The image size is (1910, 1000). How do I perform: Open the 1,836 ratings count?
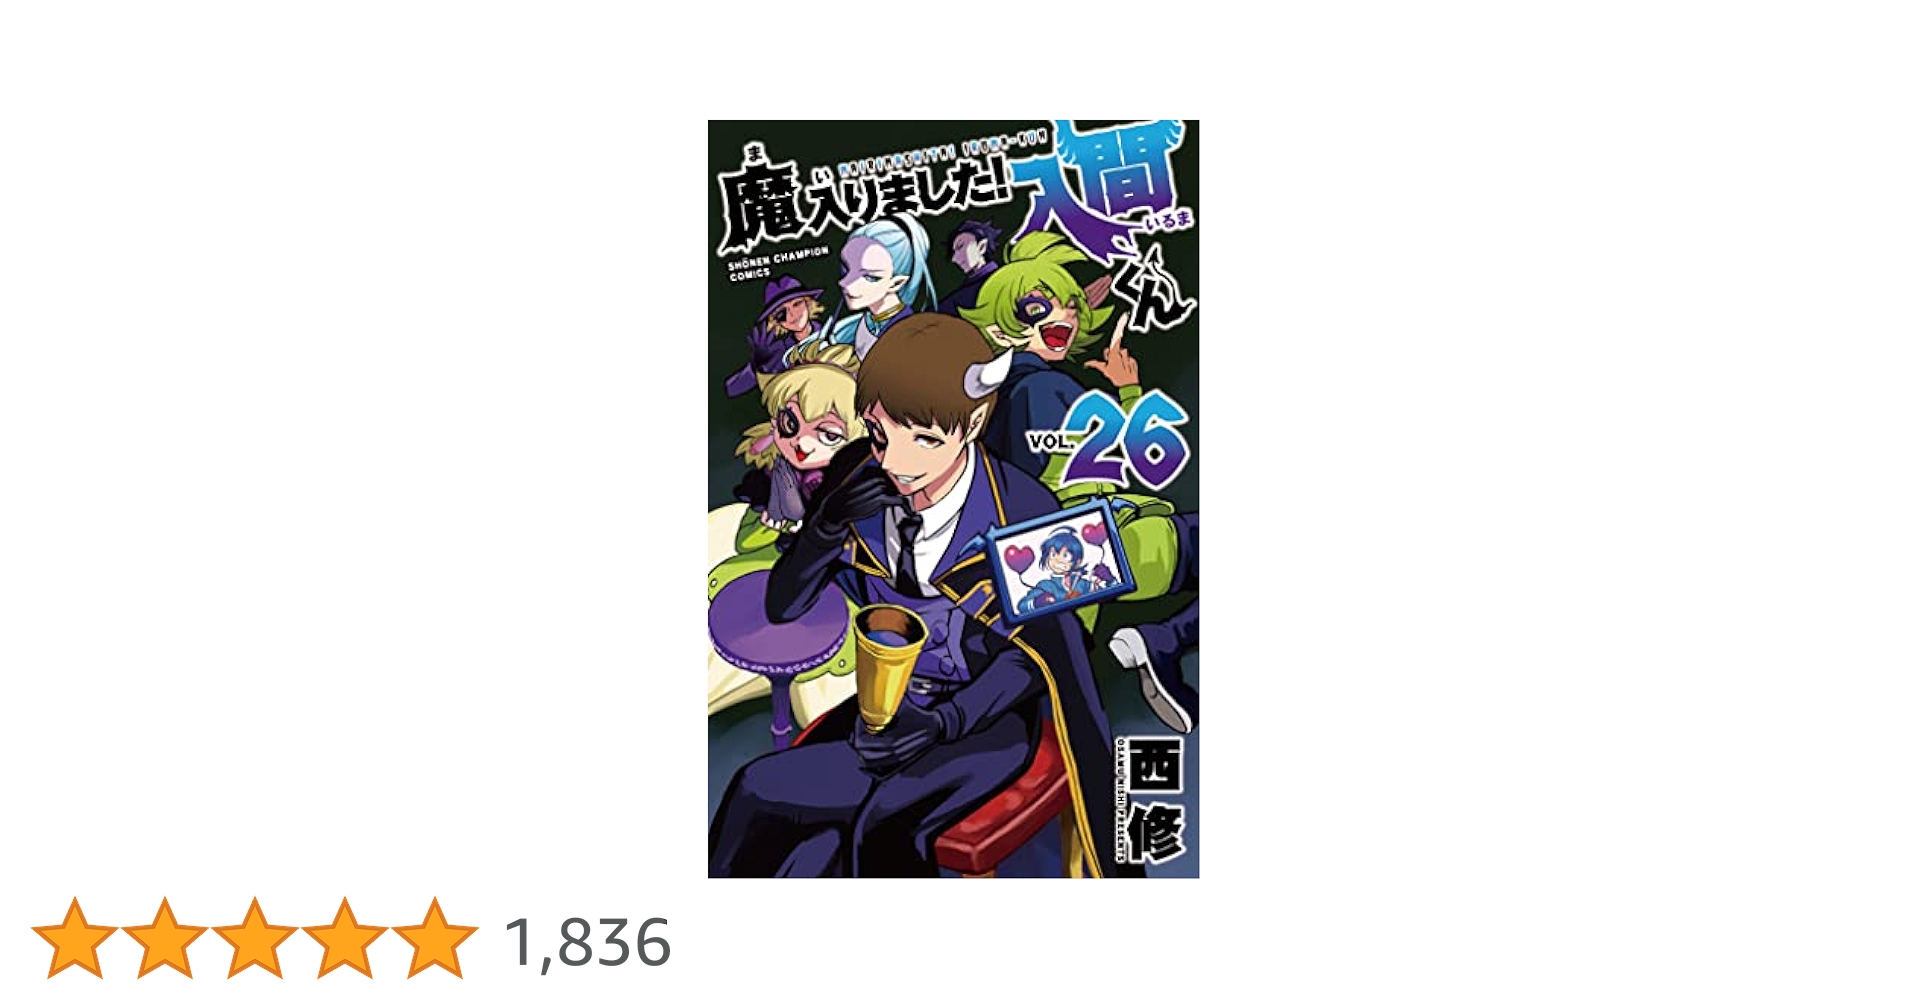(587, 943)
